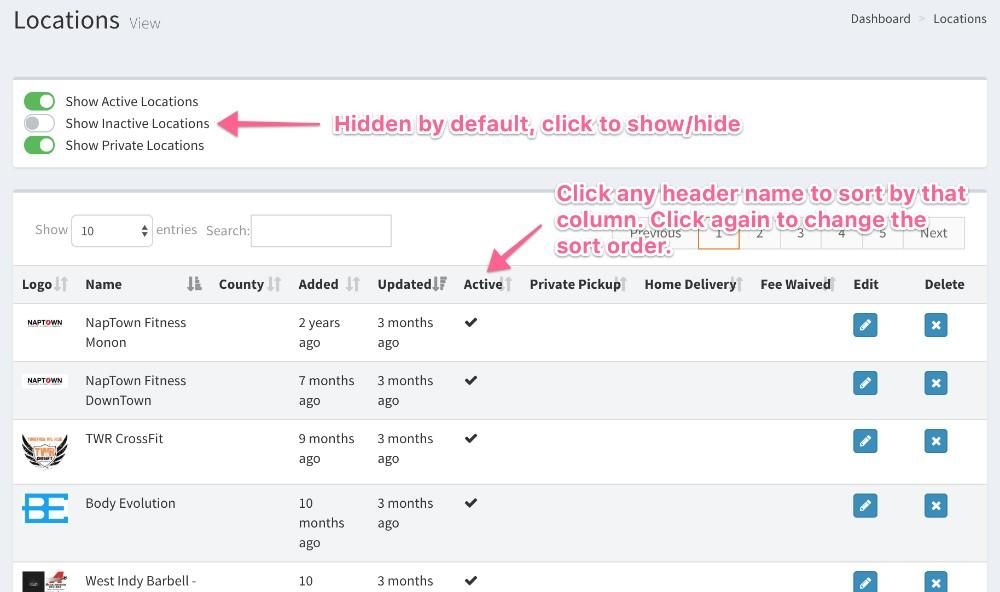Edit the NapTown Fitness Monon location

[865, 325]
